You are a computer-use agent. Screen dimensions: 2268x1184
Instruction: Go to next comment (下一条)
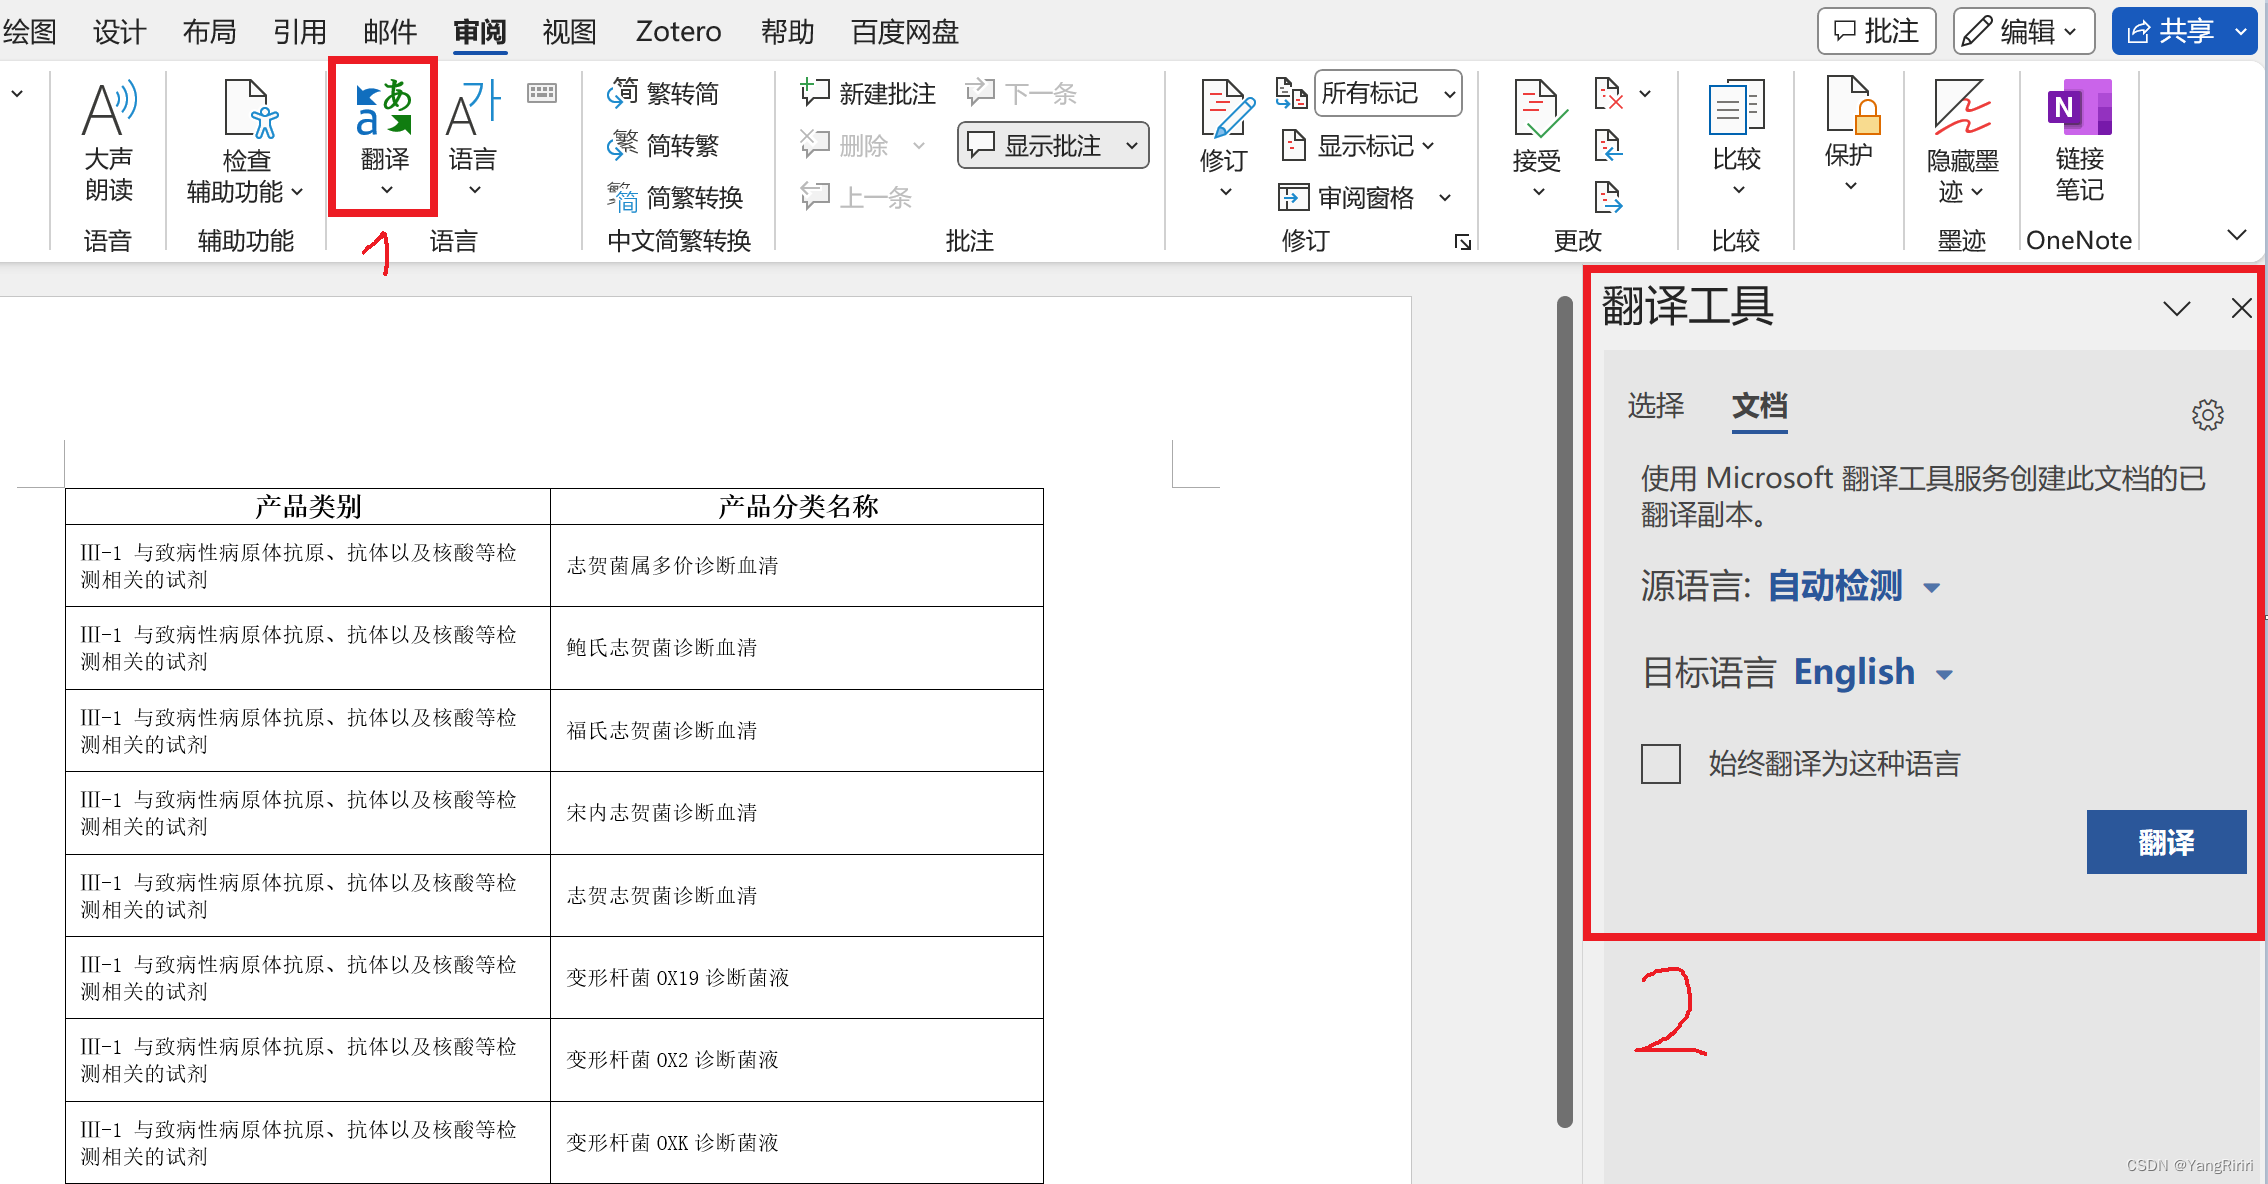[1021, 93]
